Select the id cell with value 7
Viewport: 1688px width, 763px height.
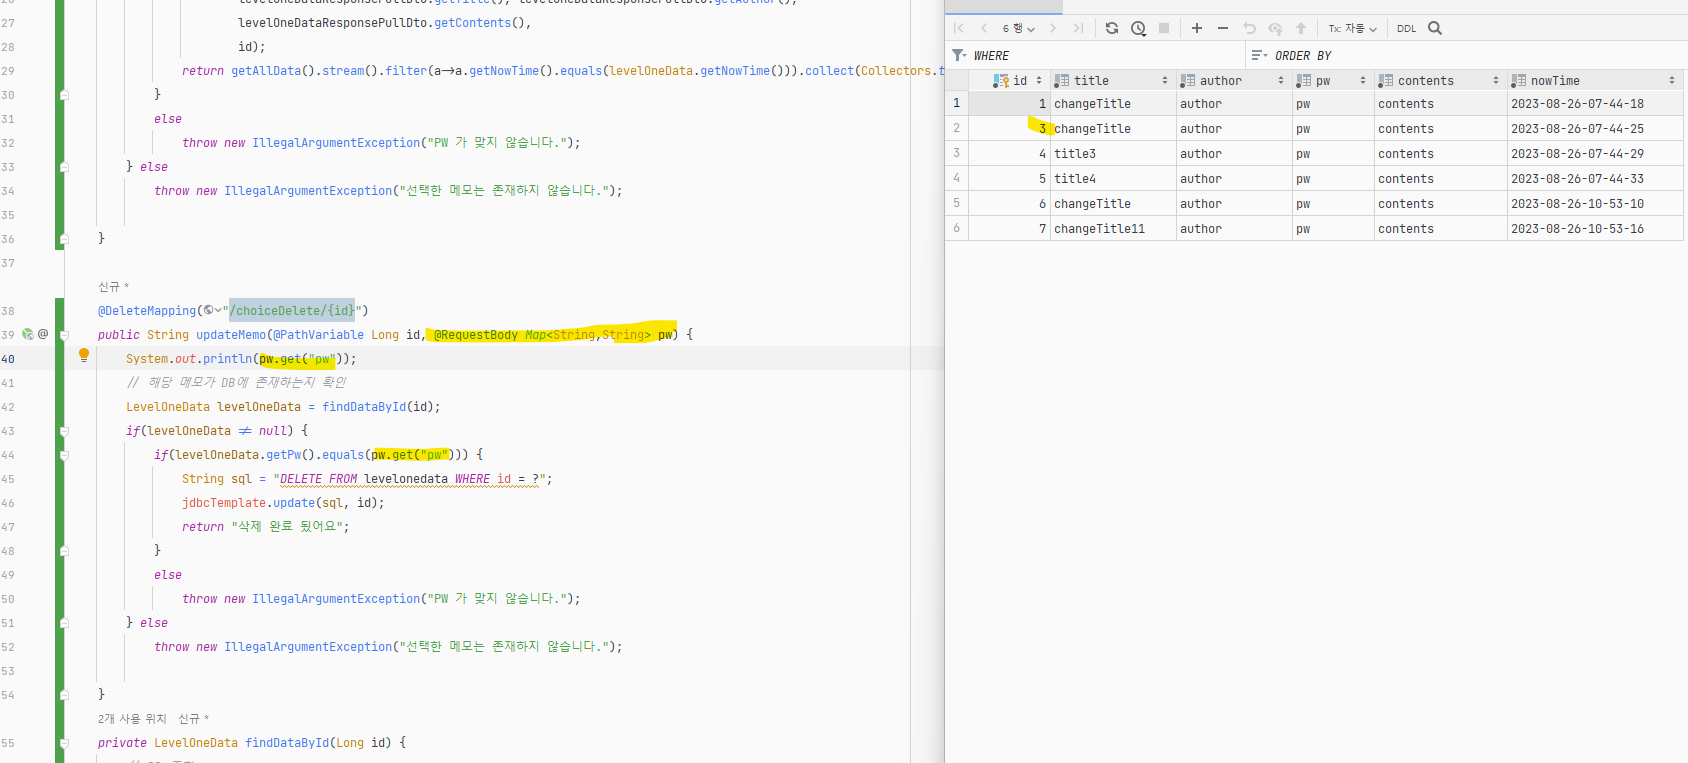coord(1009,228)
